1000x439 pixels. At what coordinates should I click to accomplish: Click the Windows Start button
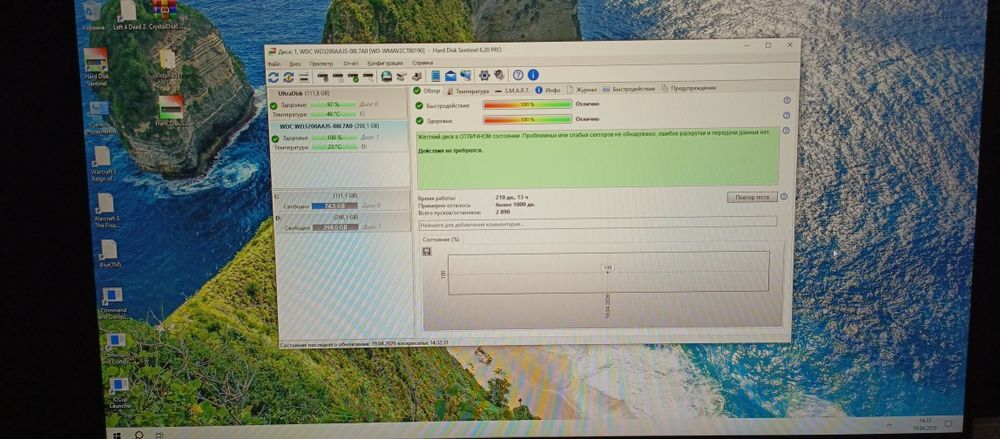coord(115,434)
